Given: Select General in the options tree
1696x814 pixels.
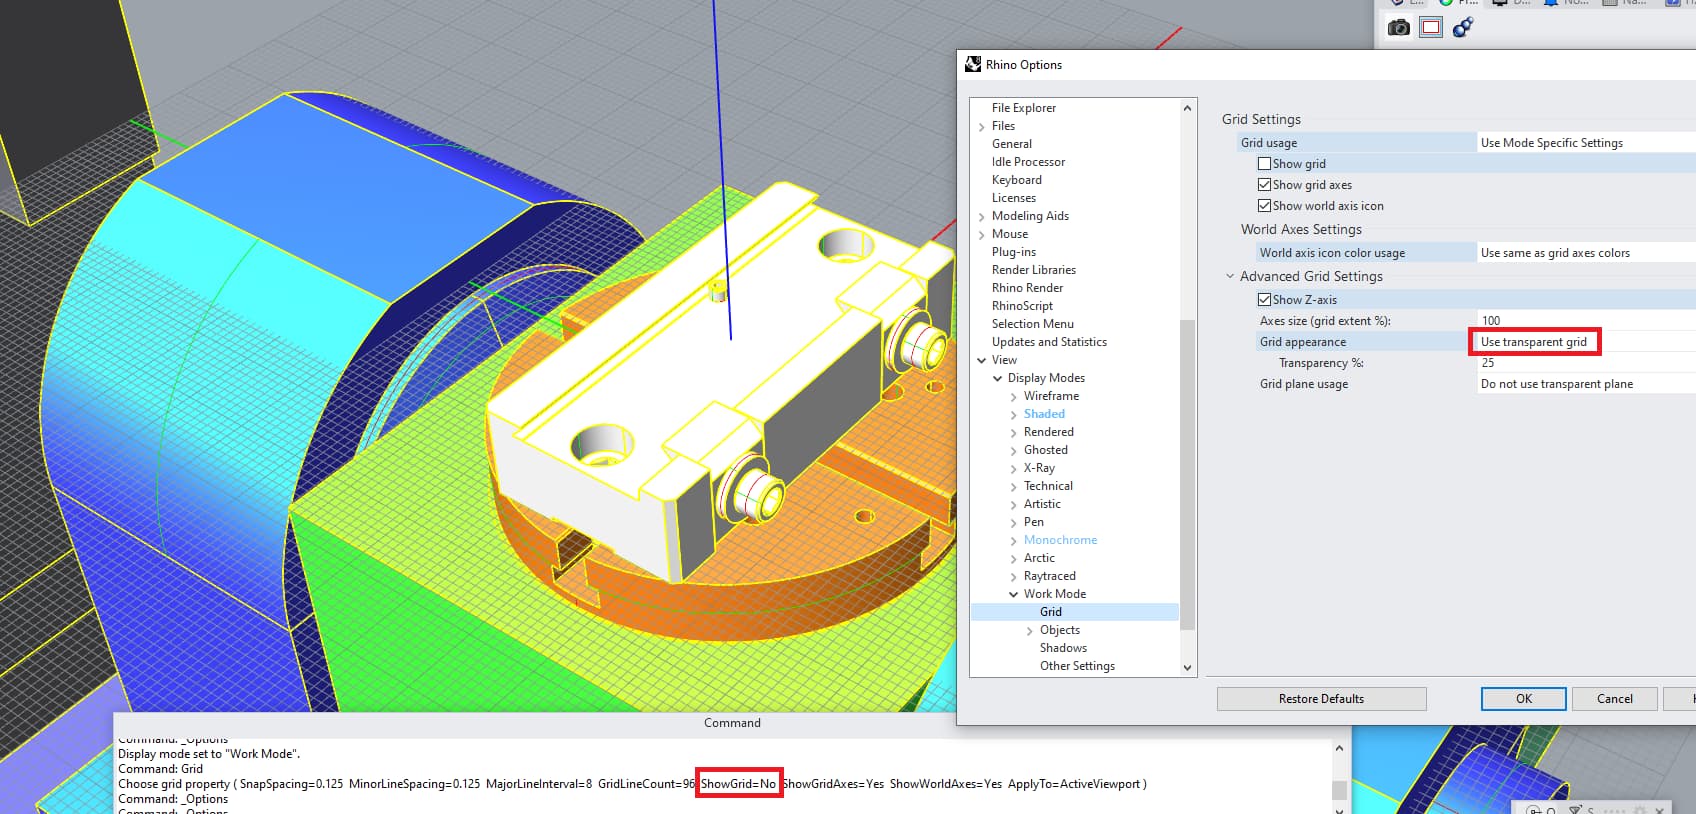Looking at the screenshot, I should pos(1011,144).
